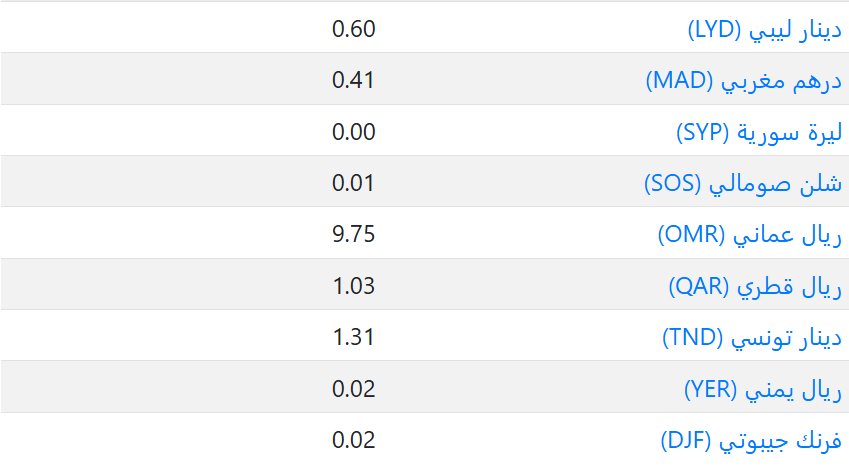Click the 0.00 rate for SYP

[x=353, y=132]
